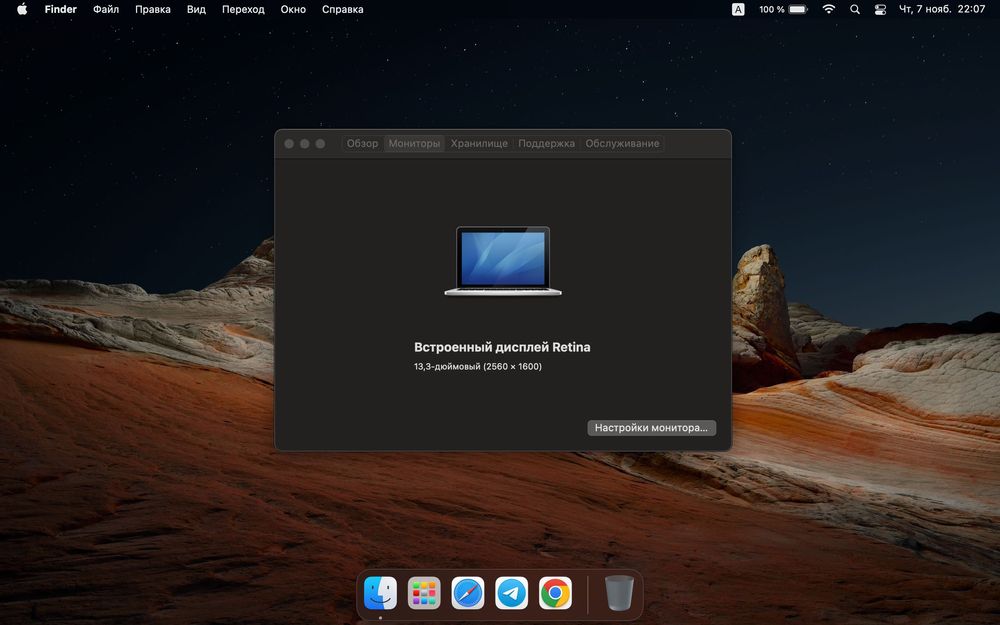
Task: Click the Настройки монитора button
Action: point(651,428)
